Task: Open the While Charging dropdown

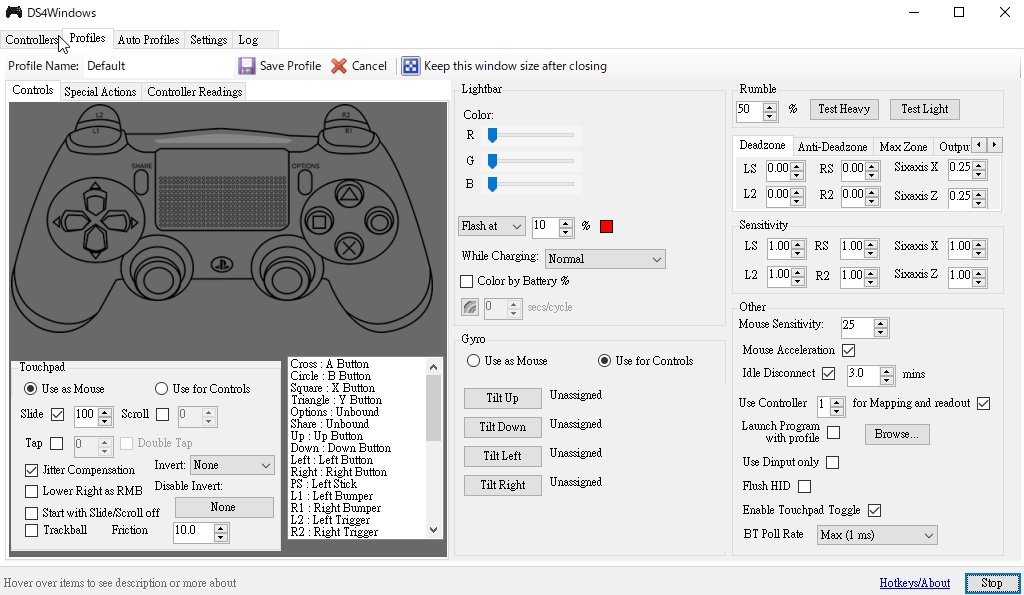Action: (x=605, y=259)
